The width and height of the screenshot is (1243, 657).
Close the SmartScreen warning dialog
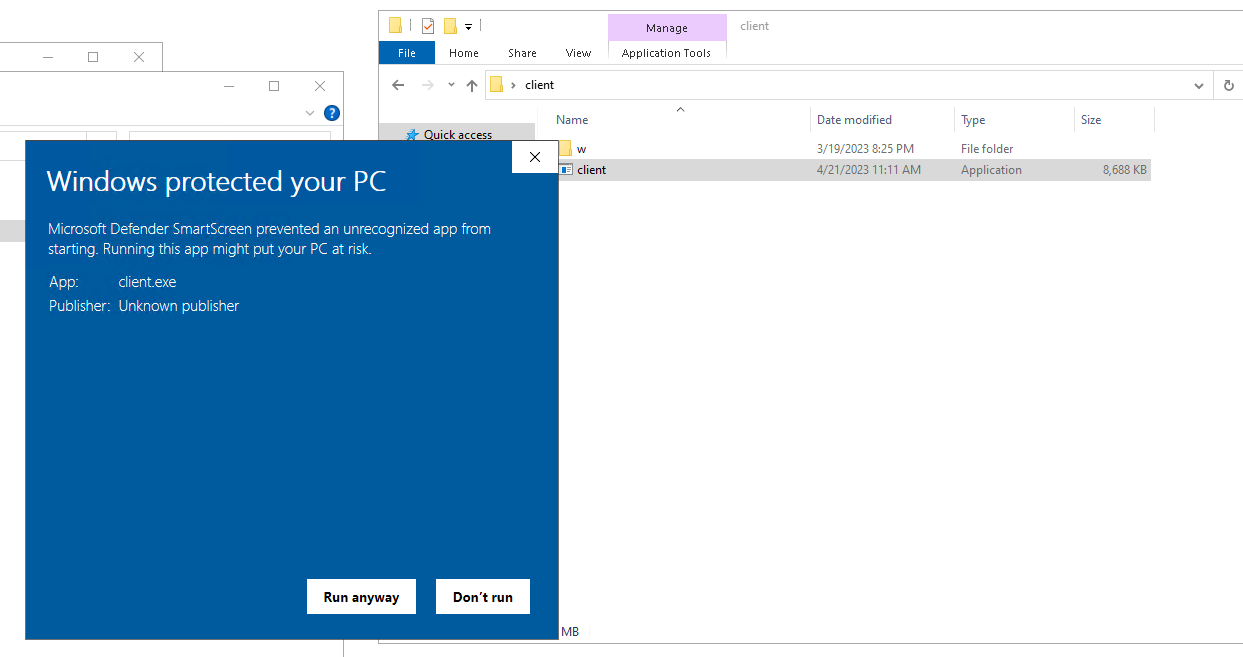pyautogui.click(x=535, y=157)
